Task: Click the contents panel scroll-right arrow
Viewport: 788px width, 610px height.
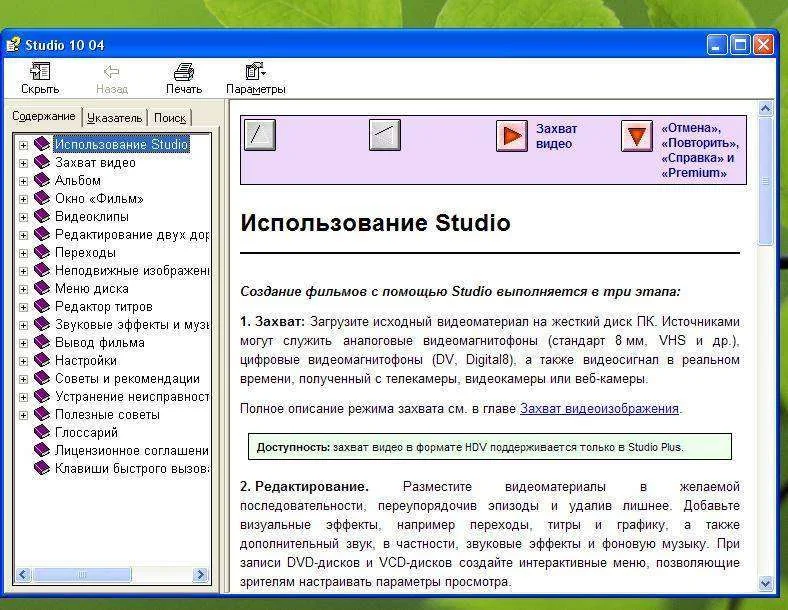Action: click(x=200, y=574)
